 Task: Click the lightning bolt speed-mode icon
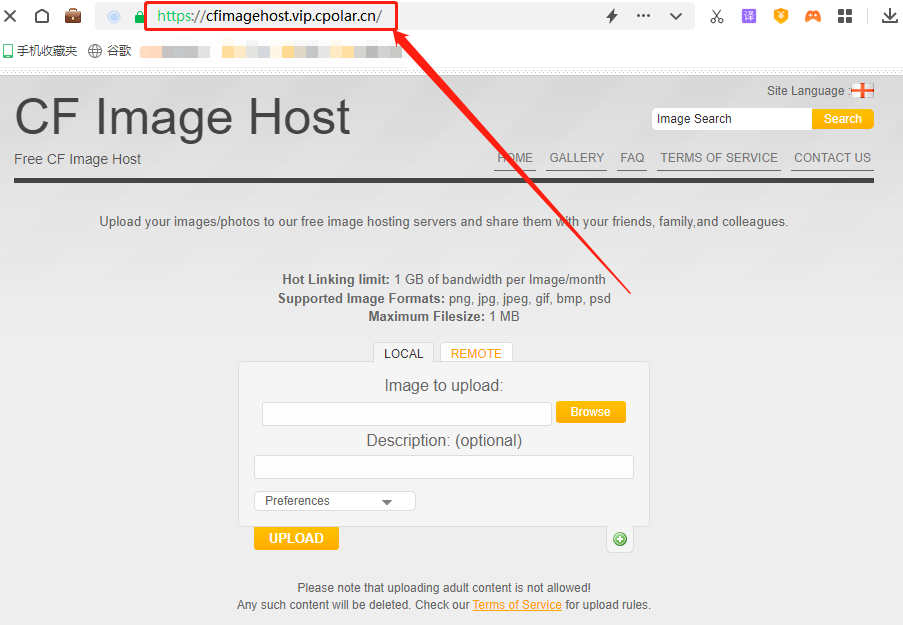tap(612, 16)
